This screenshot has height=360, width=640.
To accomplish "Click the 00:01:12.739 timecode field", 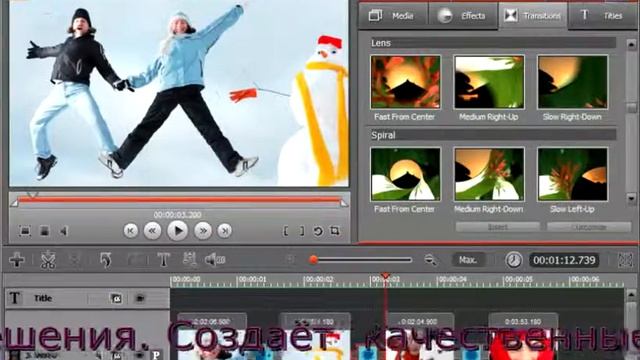I will pos(564,260).
